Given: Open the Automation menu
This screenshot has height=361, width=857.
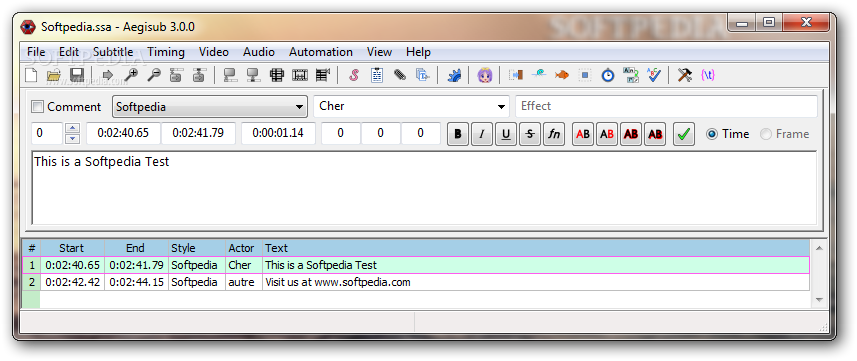Looking at the screenshot, I should pos(321,52).
